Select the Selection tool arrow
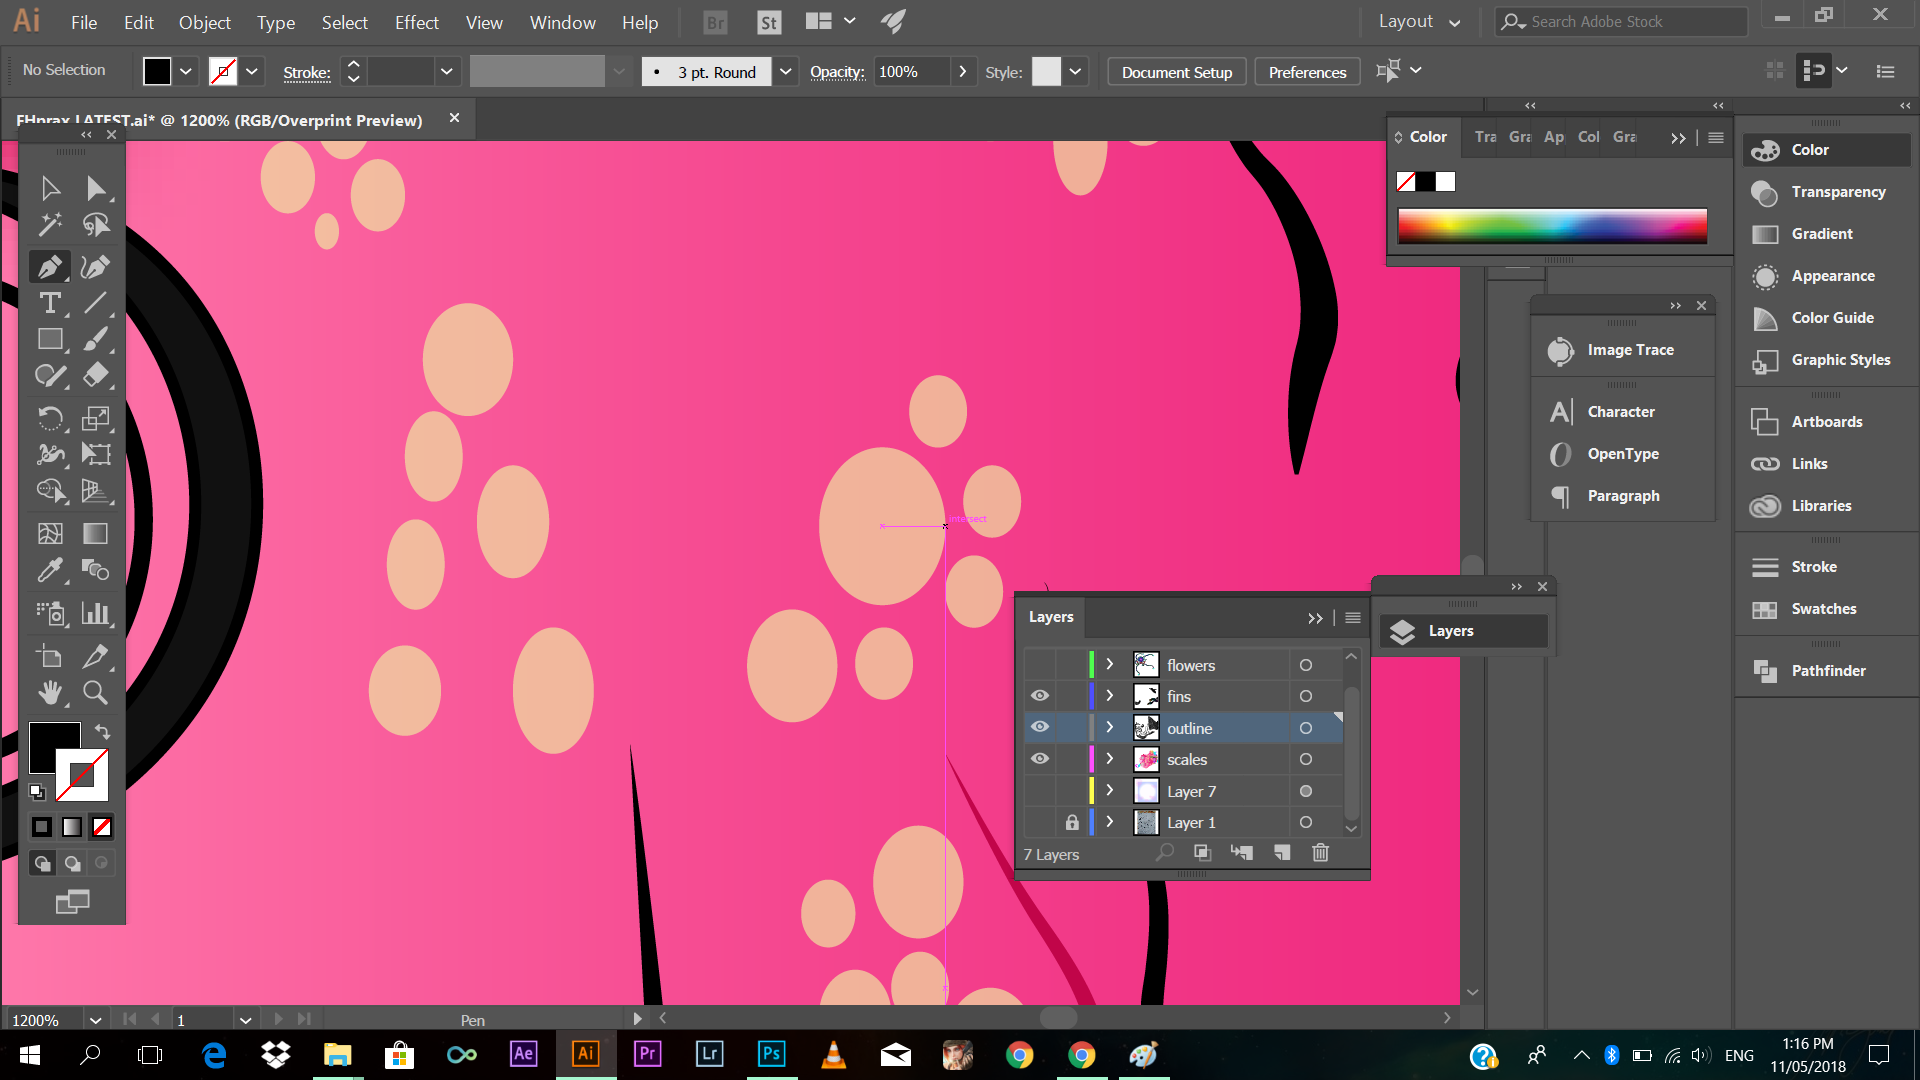Screen dimensions: 1920x1080 point(50,188)
